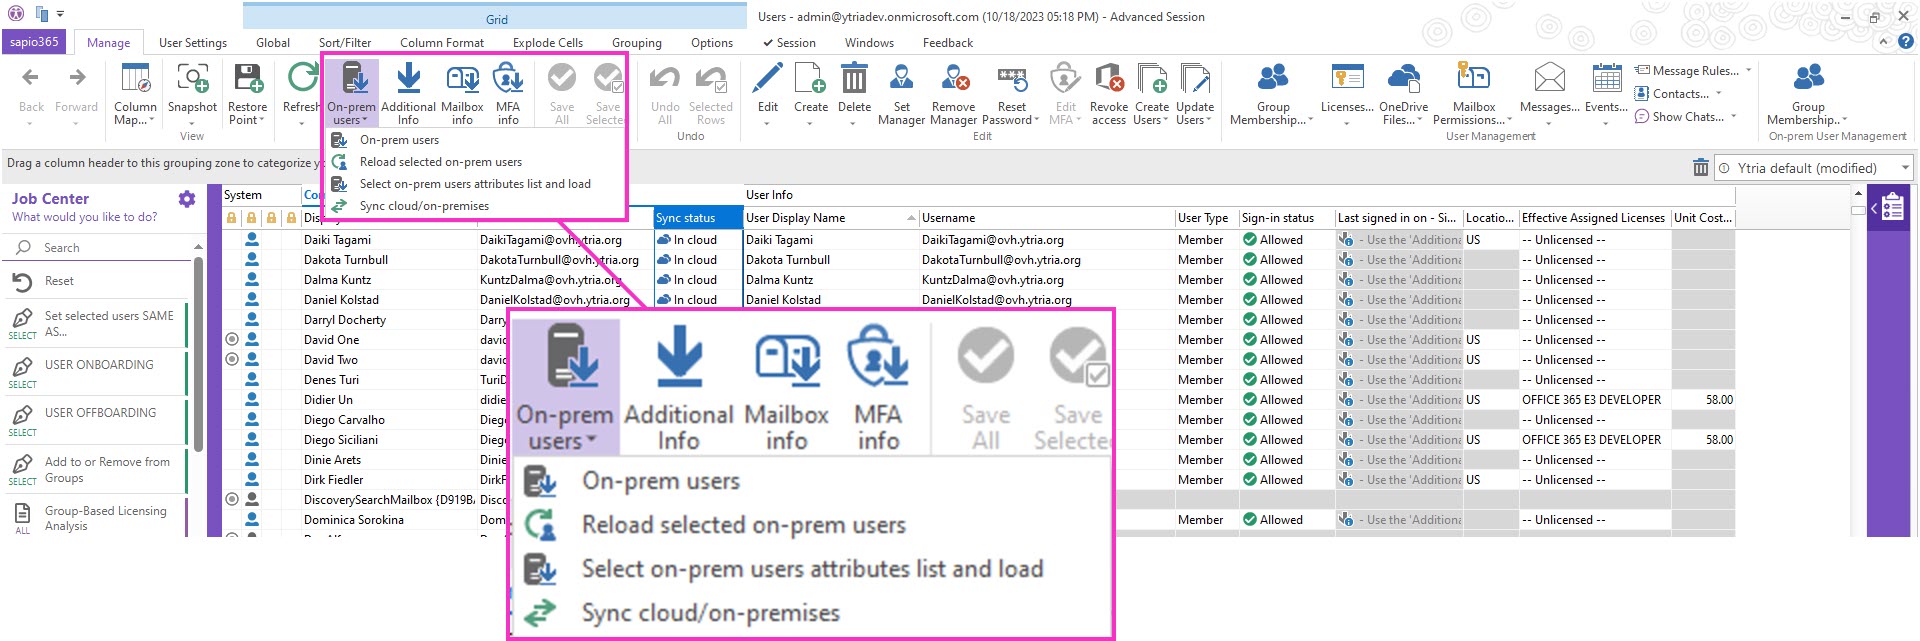Image resolution: width=1920 pixels, height=641 pixels.
Task: Click the Undo All ribbon icon
Action: pyautogui.click(x=665, y=78)
